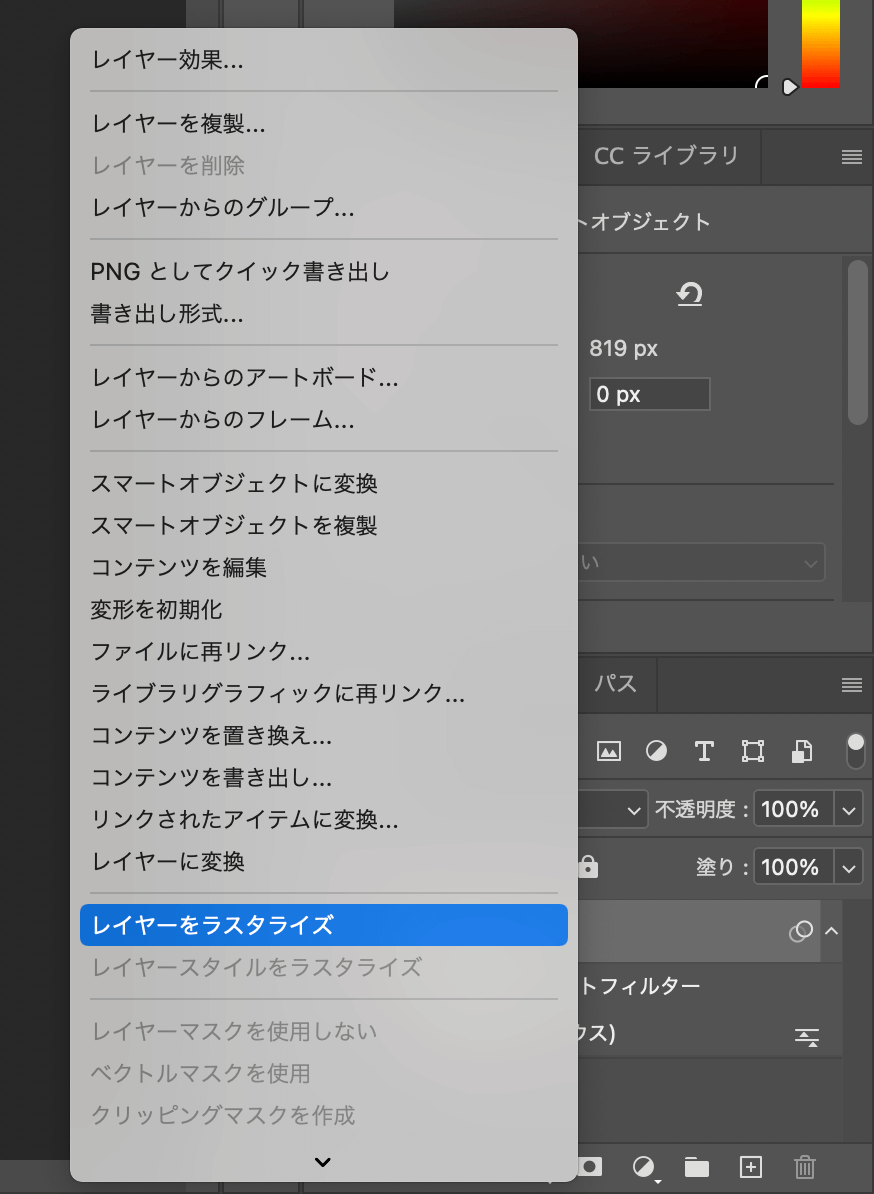
Task: Create new group folder icon
Action: pos(696,1167)
